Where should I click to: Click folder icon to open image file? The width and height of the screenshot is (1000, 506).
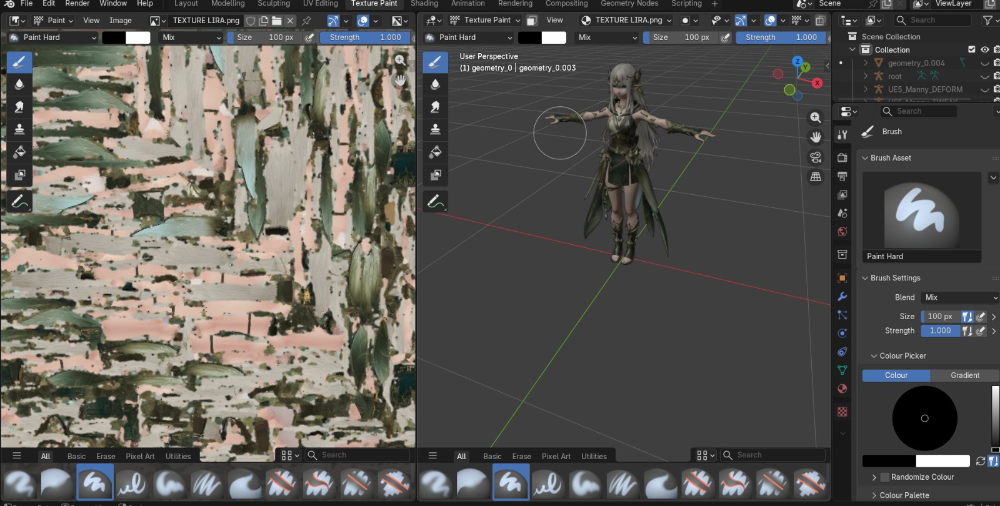coord(277,21)
